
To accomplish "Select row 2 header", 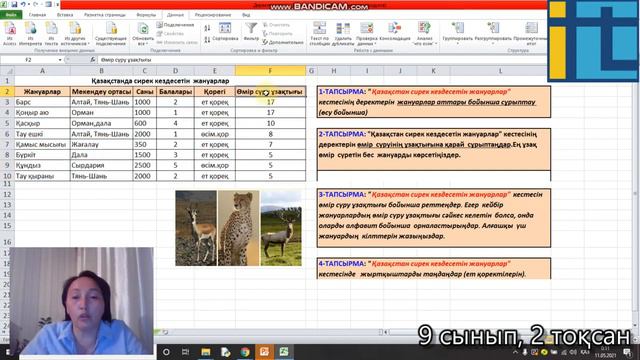I will [7, 91].
